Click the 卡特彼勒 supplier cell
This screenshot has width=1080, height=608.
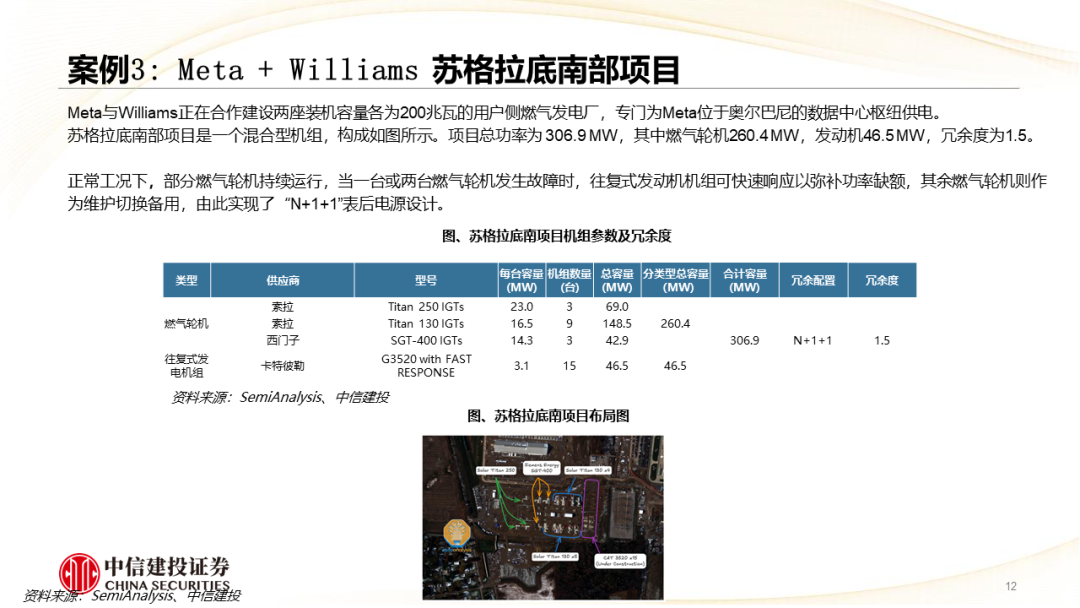282,366
